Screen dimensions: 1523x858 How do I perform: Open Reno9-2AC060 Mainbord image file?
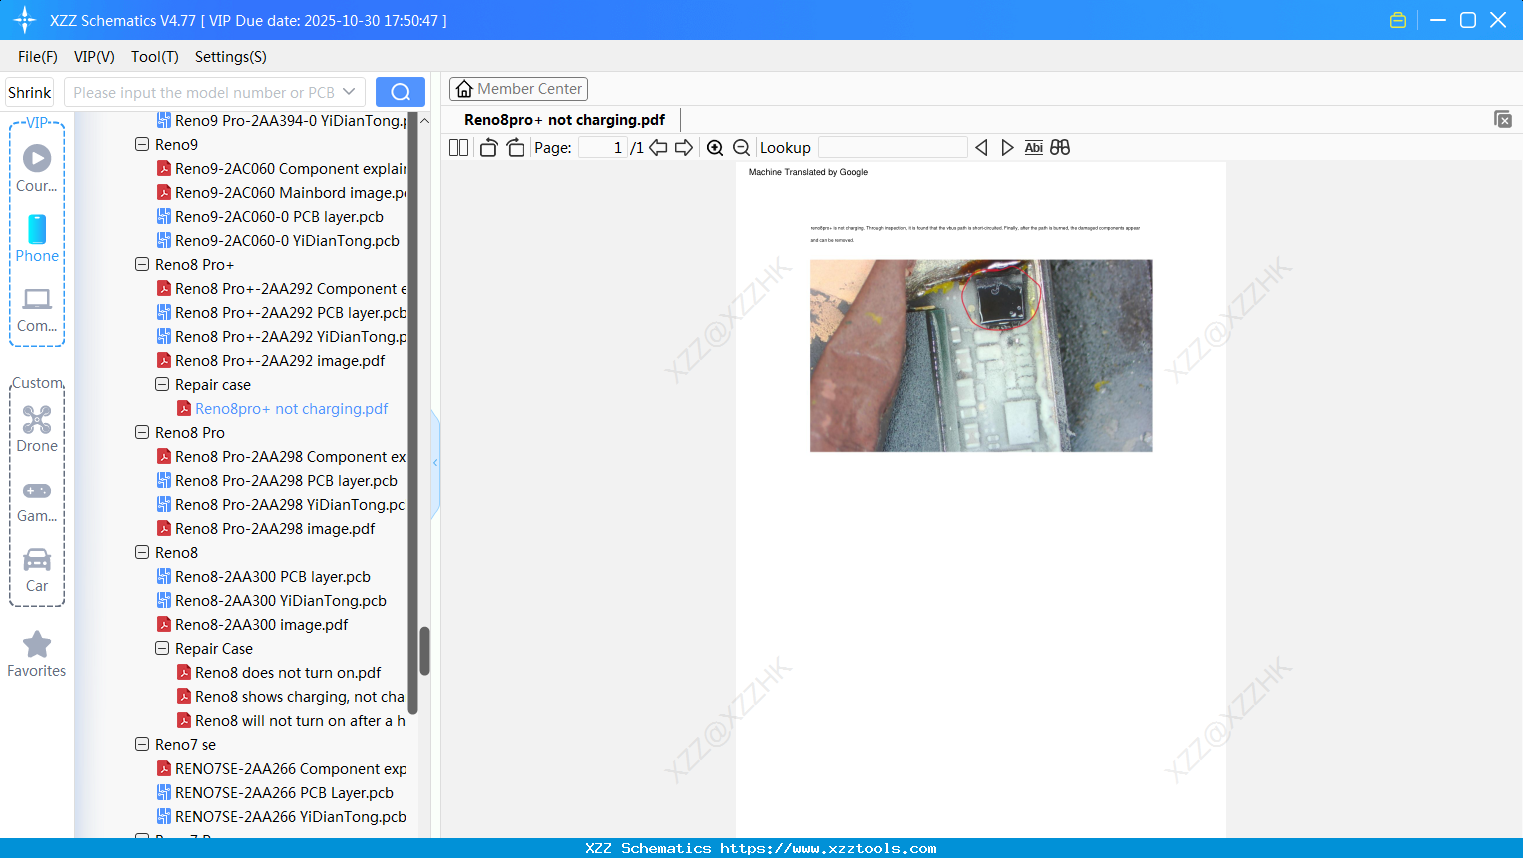tap(282, 192)
